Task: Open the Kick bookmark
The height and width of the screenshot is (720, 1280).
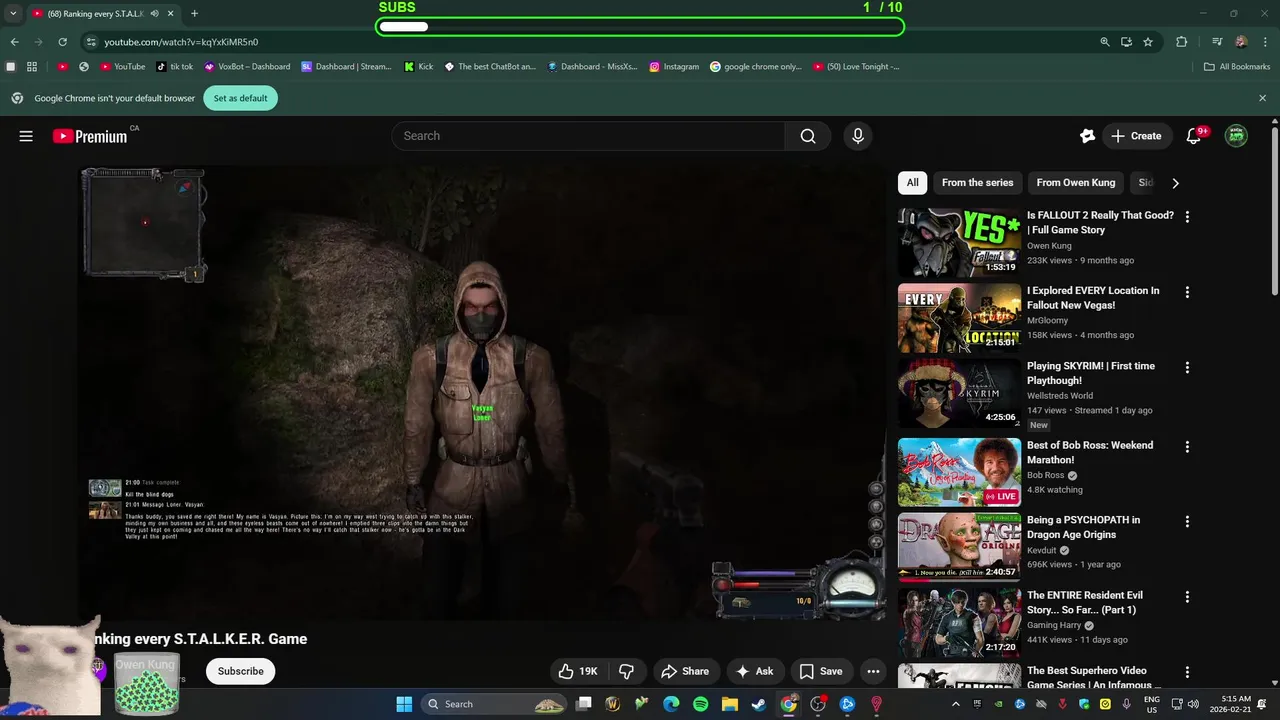Action: point(419,67)
